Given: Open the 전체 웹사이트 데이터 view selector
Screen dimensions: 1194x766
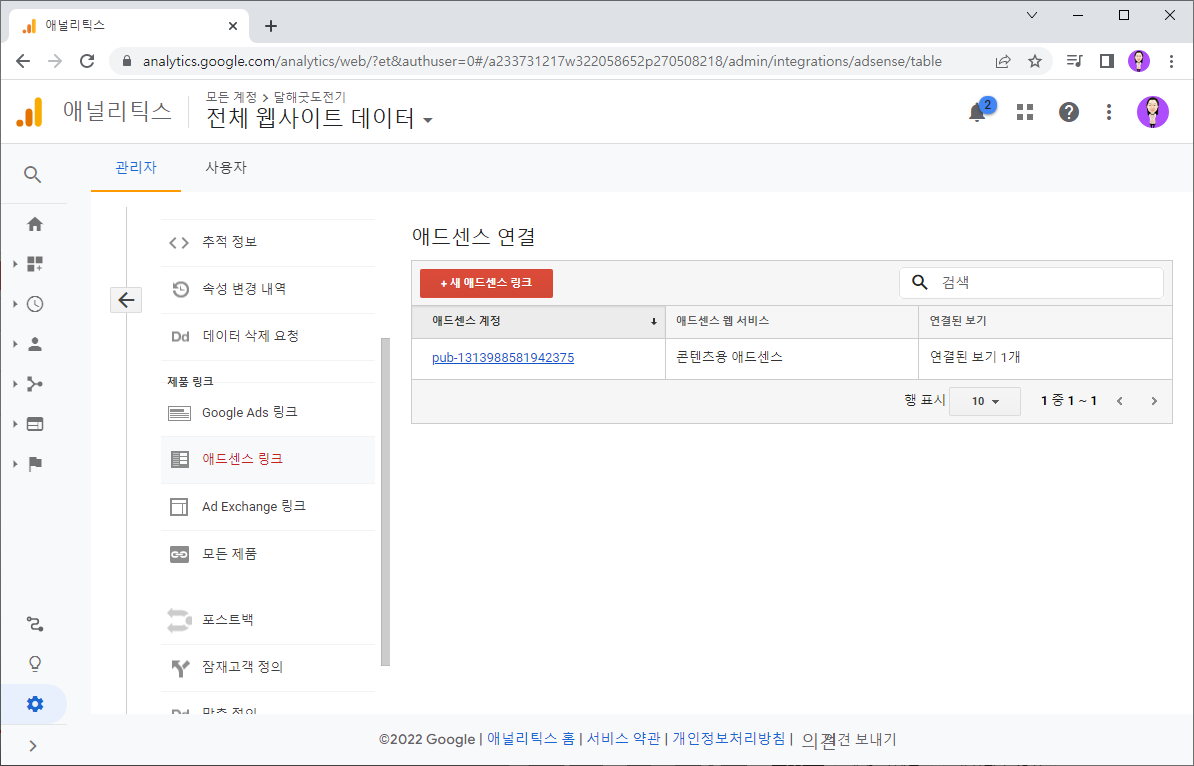Looking at the screenshot, I should coord(319,119).
